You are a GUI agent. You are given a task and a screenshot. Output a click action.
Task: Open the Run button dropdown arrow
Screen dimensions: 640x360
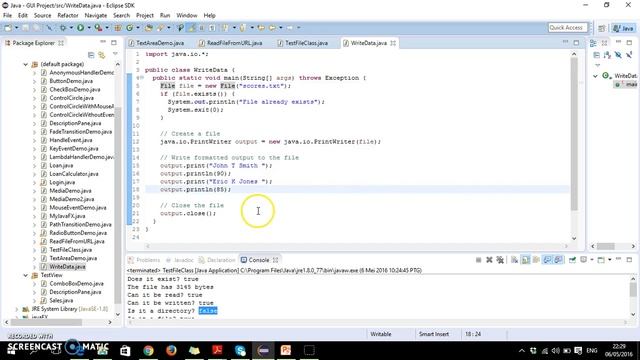click(89, 28)
